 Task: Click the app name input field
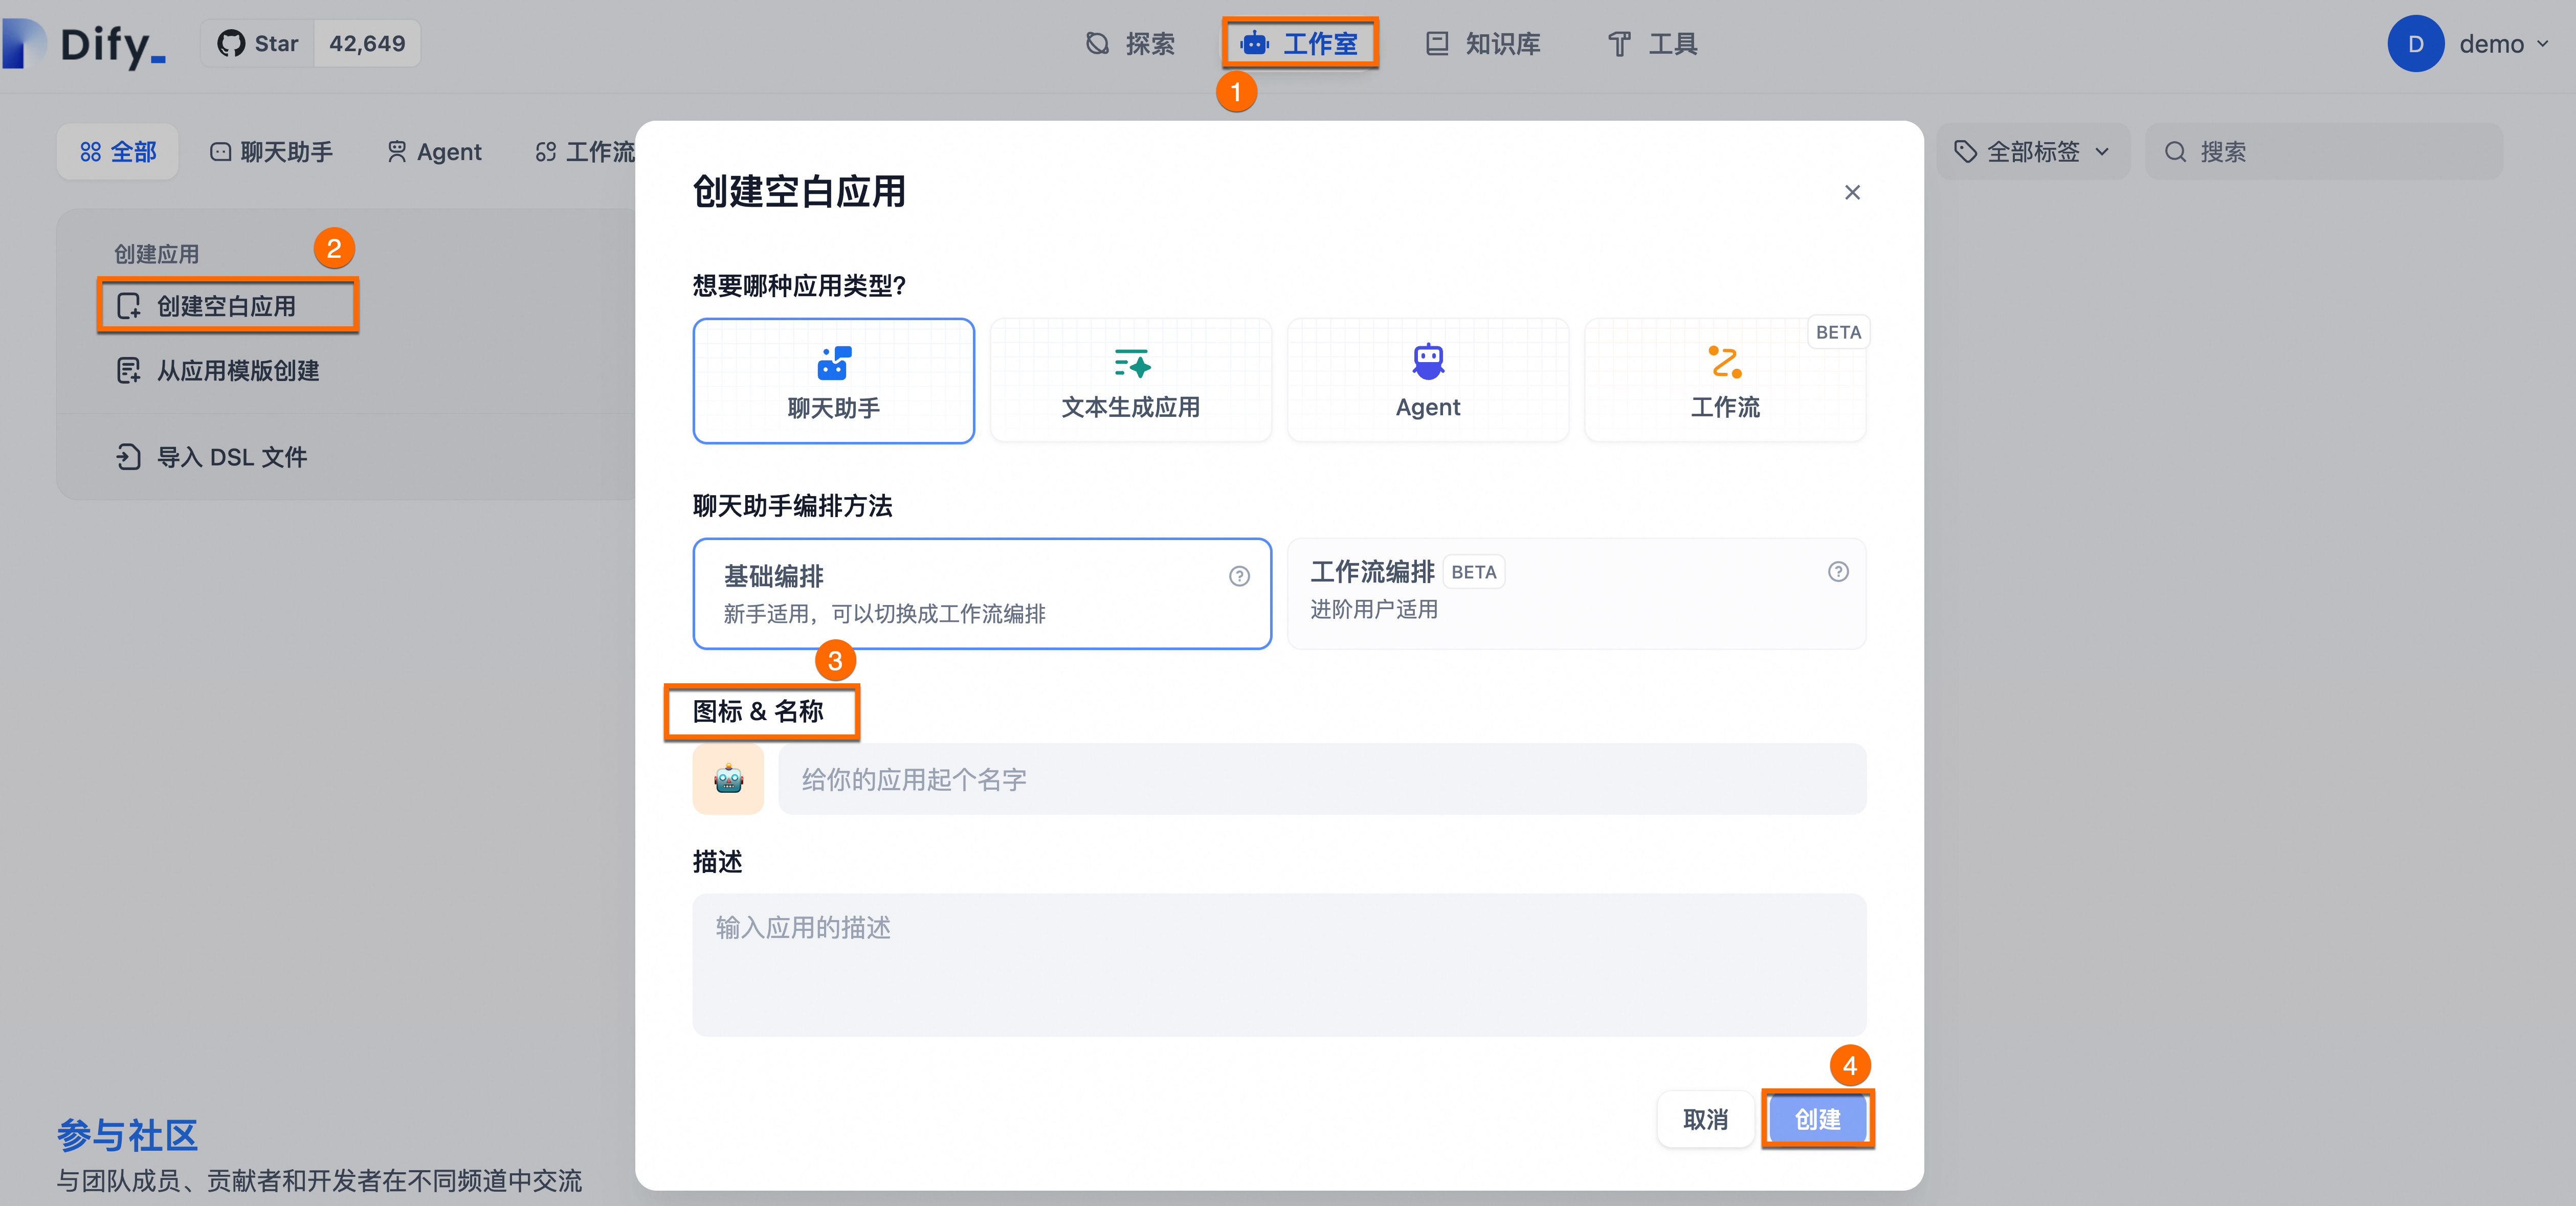click(x=1321, y=779)
